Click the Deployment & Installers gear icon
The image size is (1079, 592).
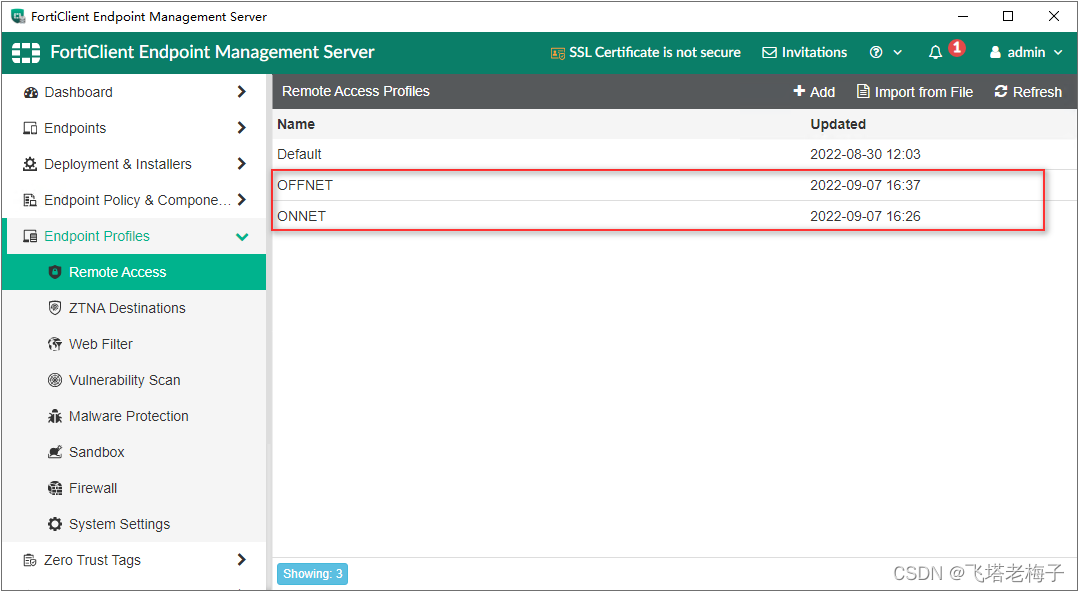(x=30, y=165)
